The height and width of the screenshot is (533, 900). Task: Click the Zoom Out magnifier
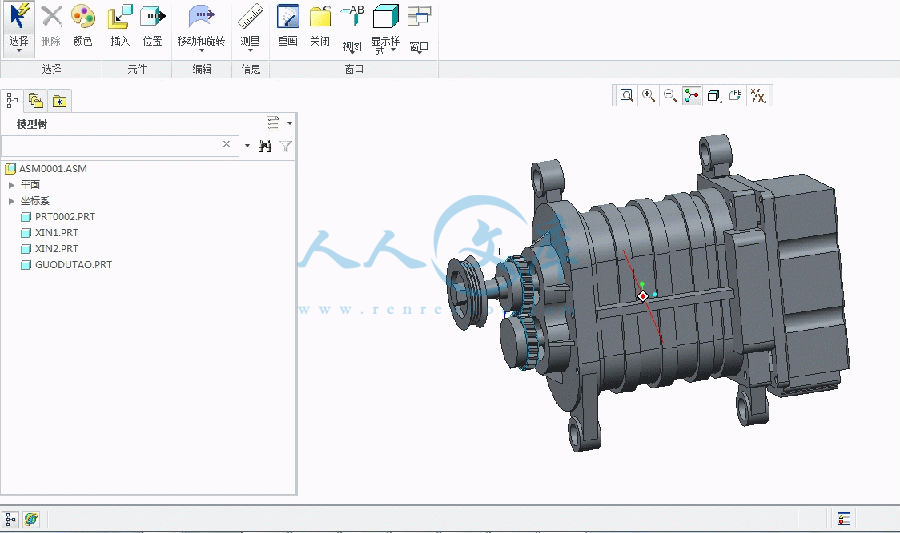[x=670, y=95]
